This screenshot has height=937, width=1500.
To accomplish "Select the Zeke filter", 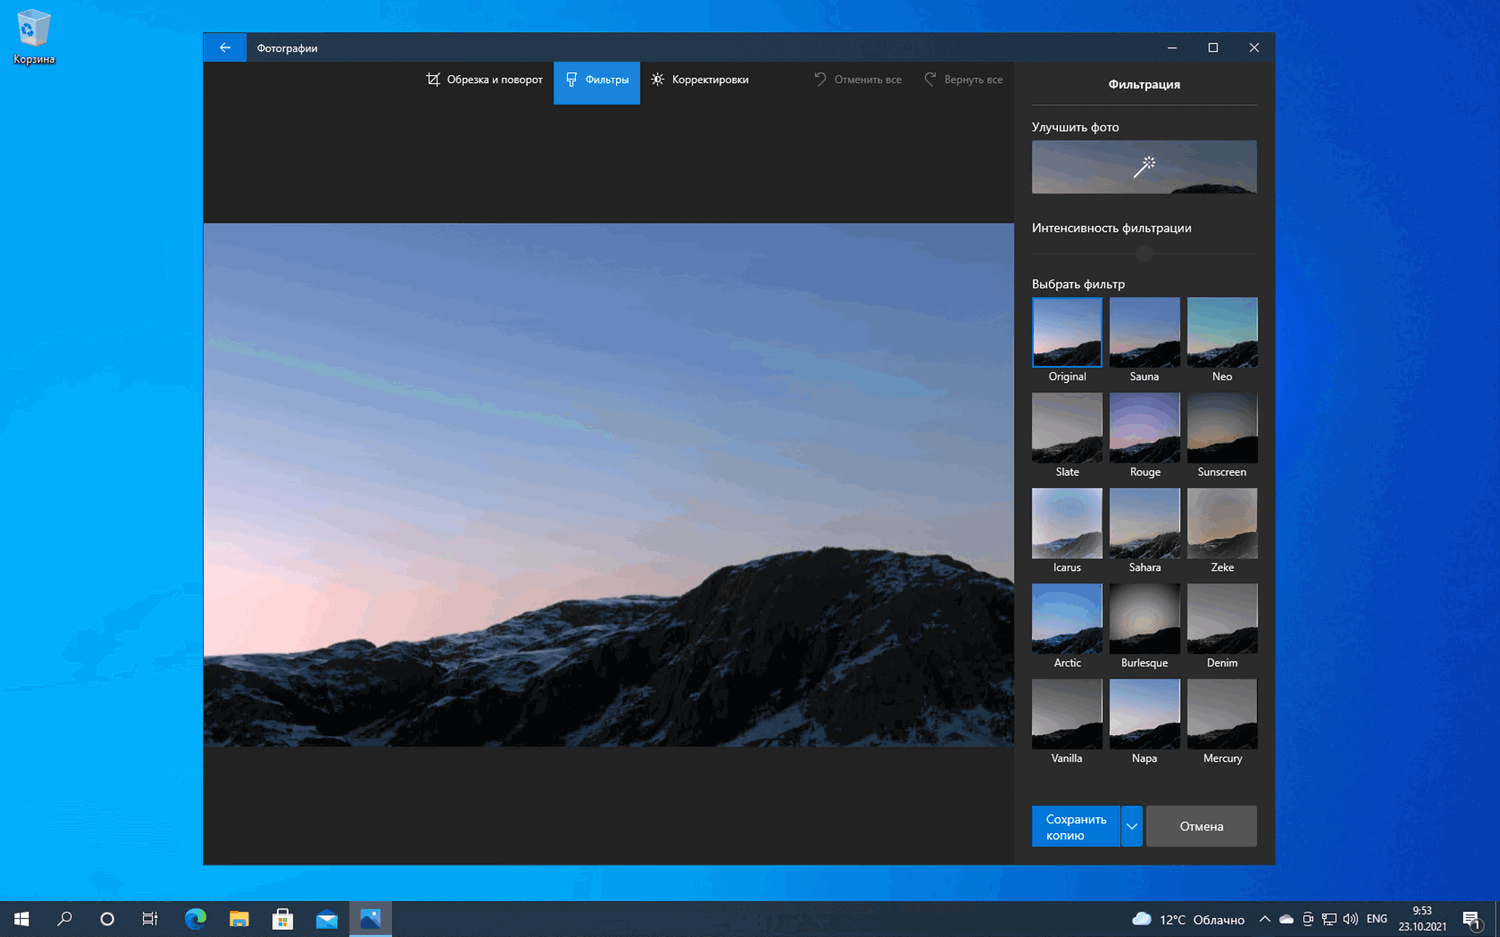I will [1222, 523].
